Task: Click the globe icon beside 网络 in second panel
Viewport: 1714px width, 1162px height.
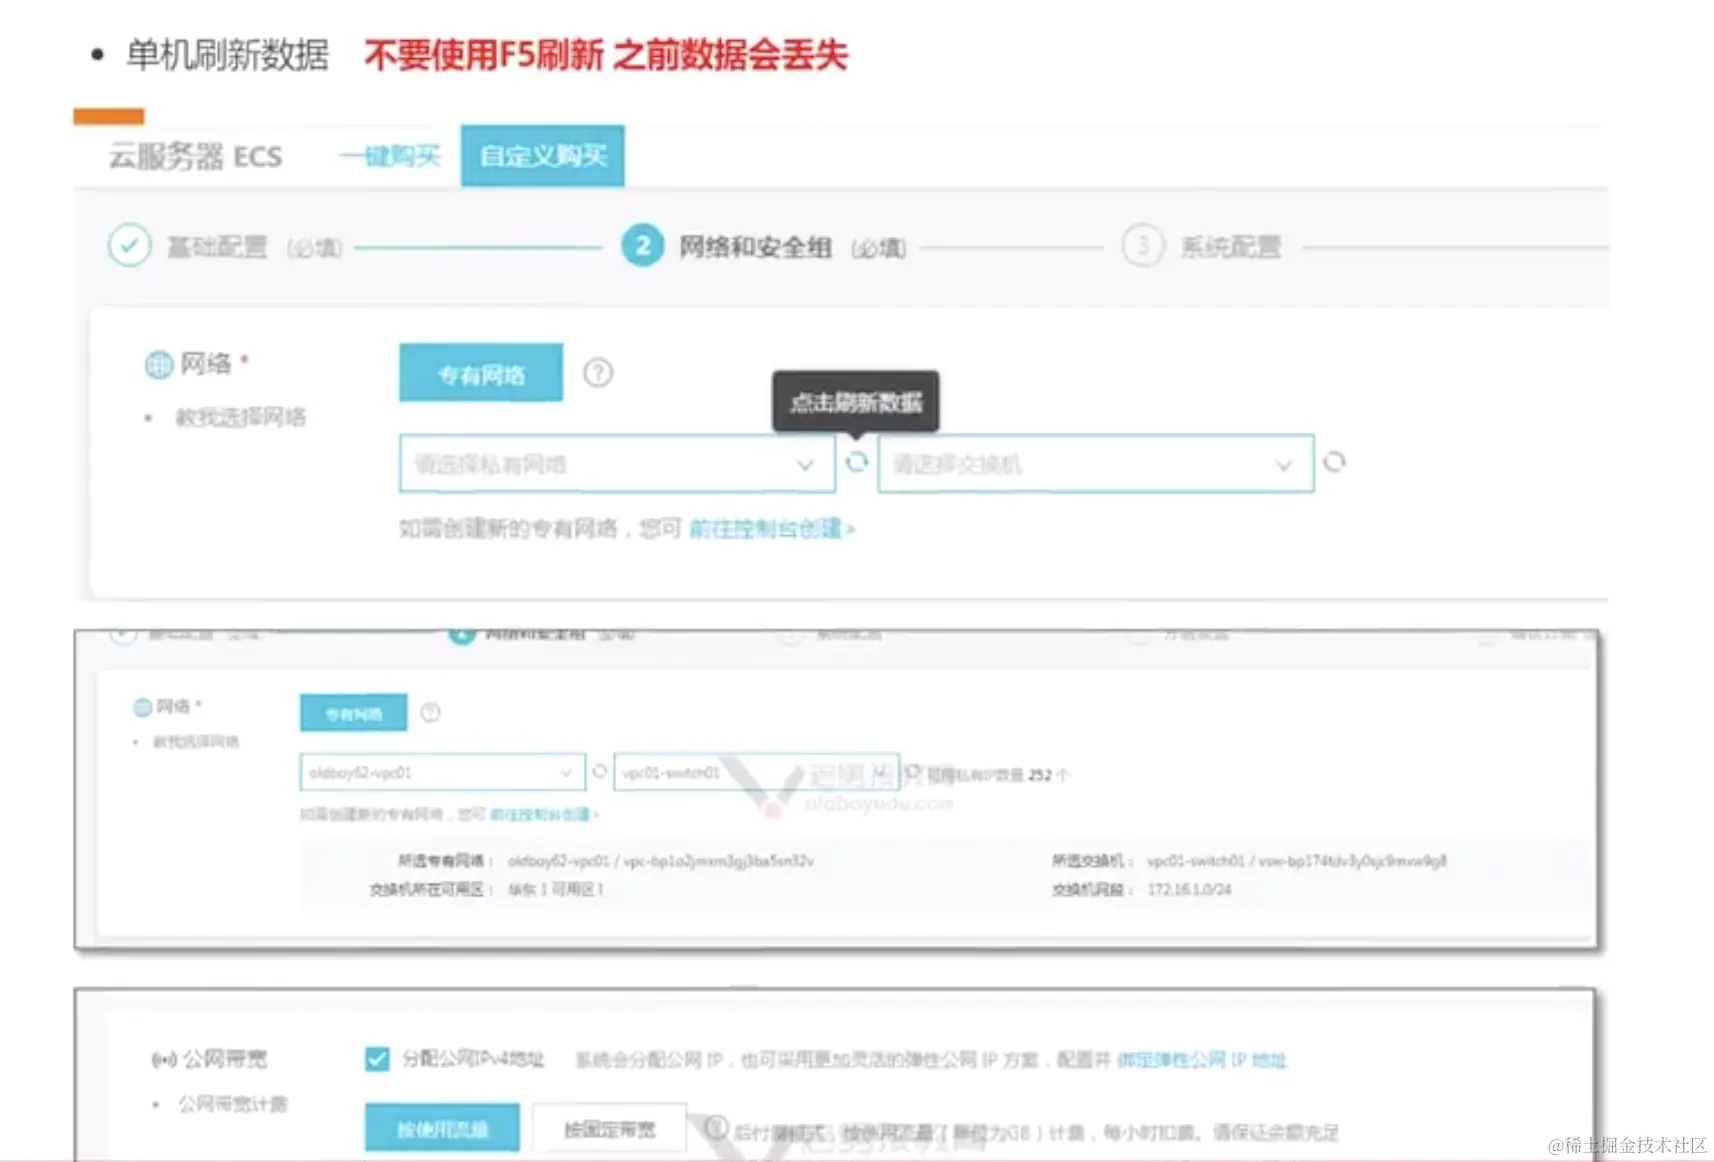Action: 143,707
